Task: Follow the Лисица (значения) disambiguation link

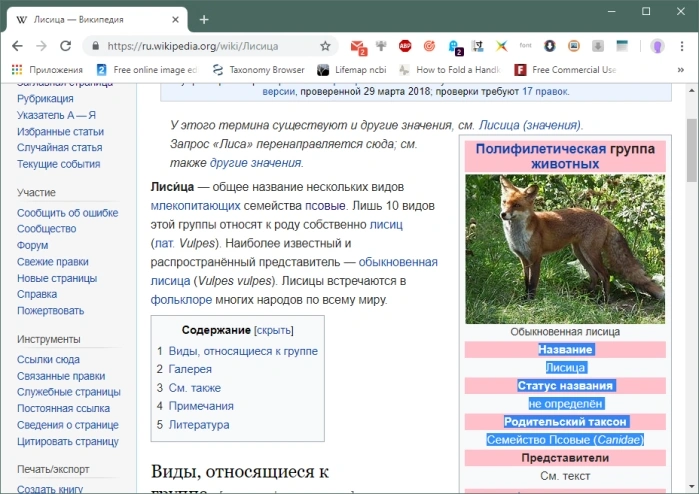Action: (530, 125)
